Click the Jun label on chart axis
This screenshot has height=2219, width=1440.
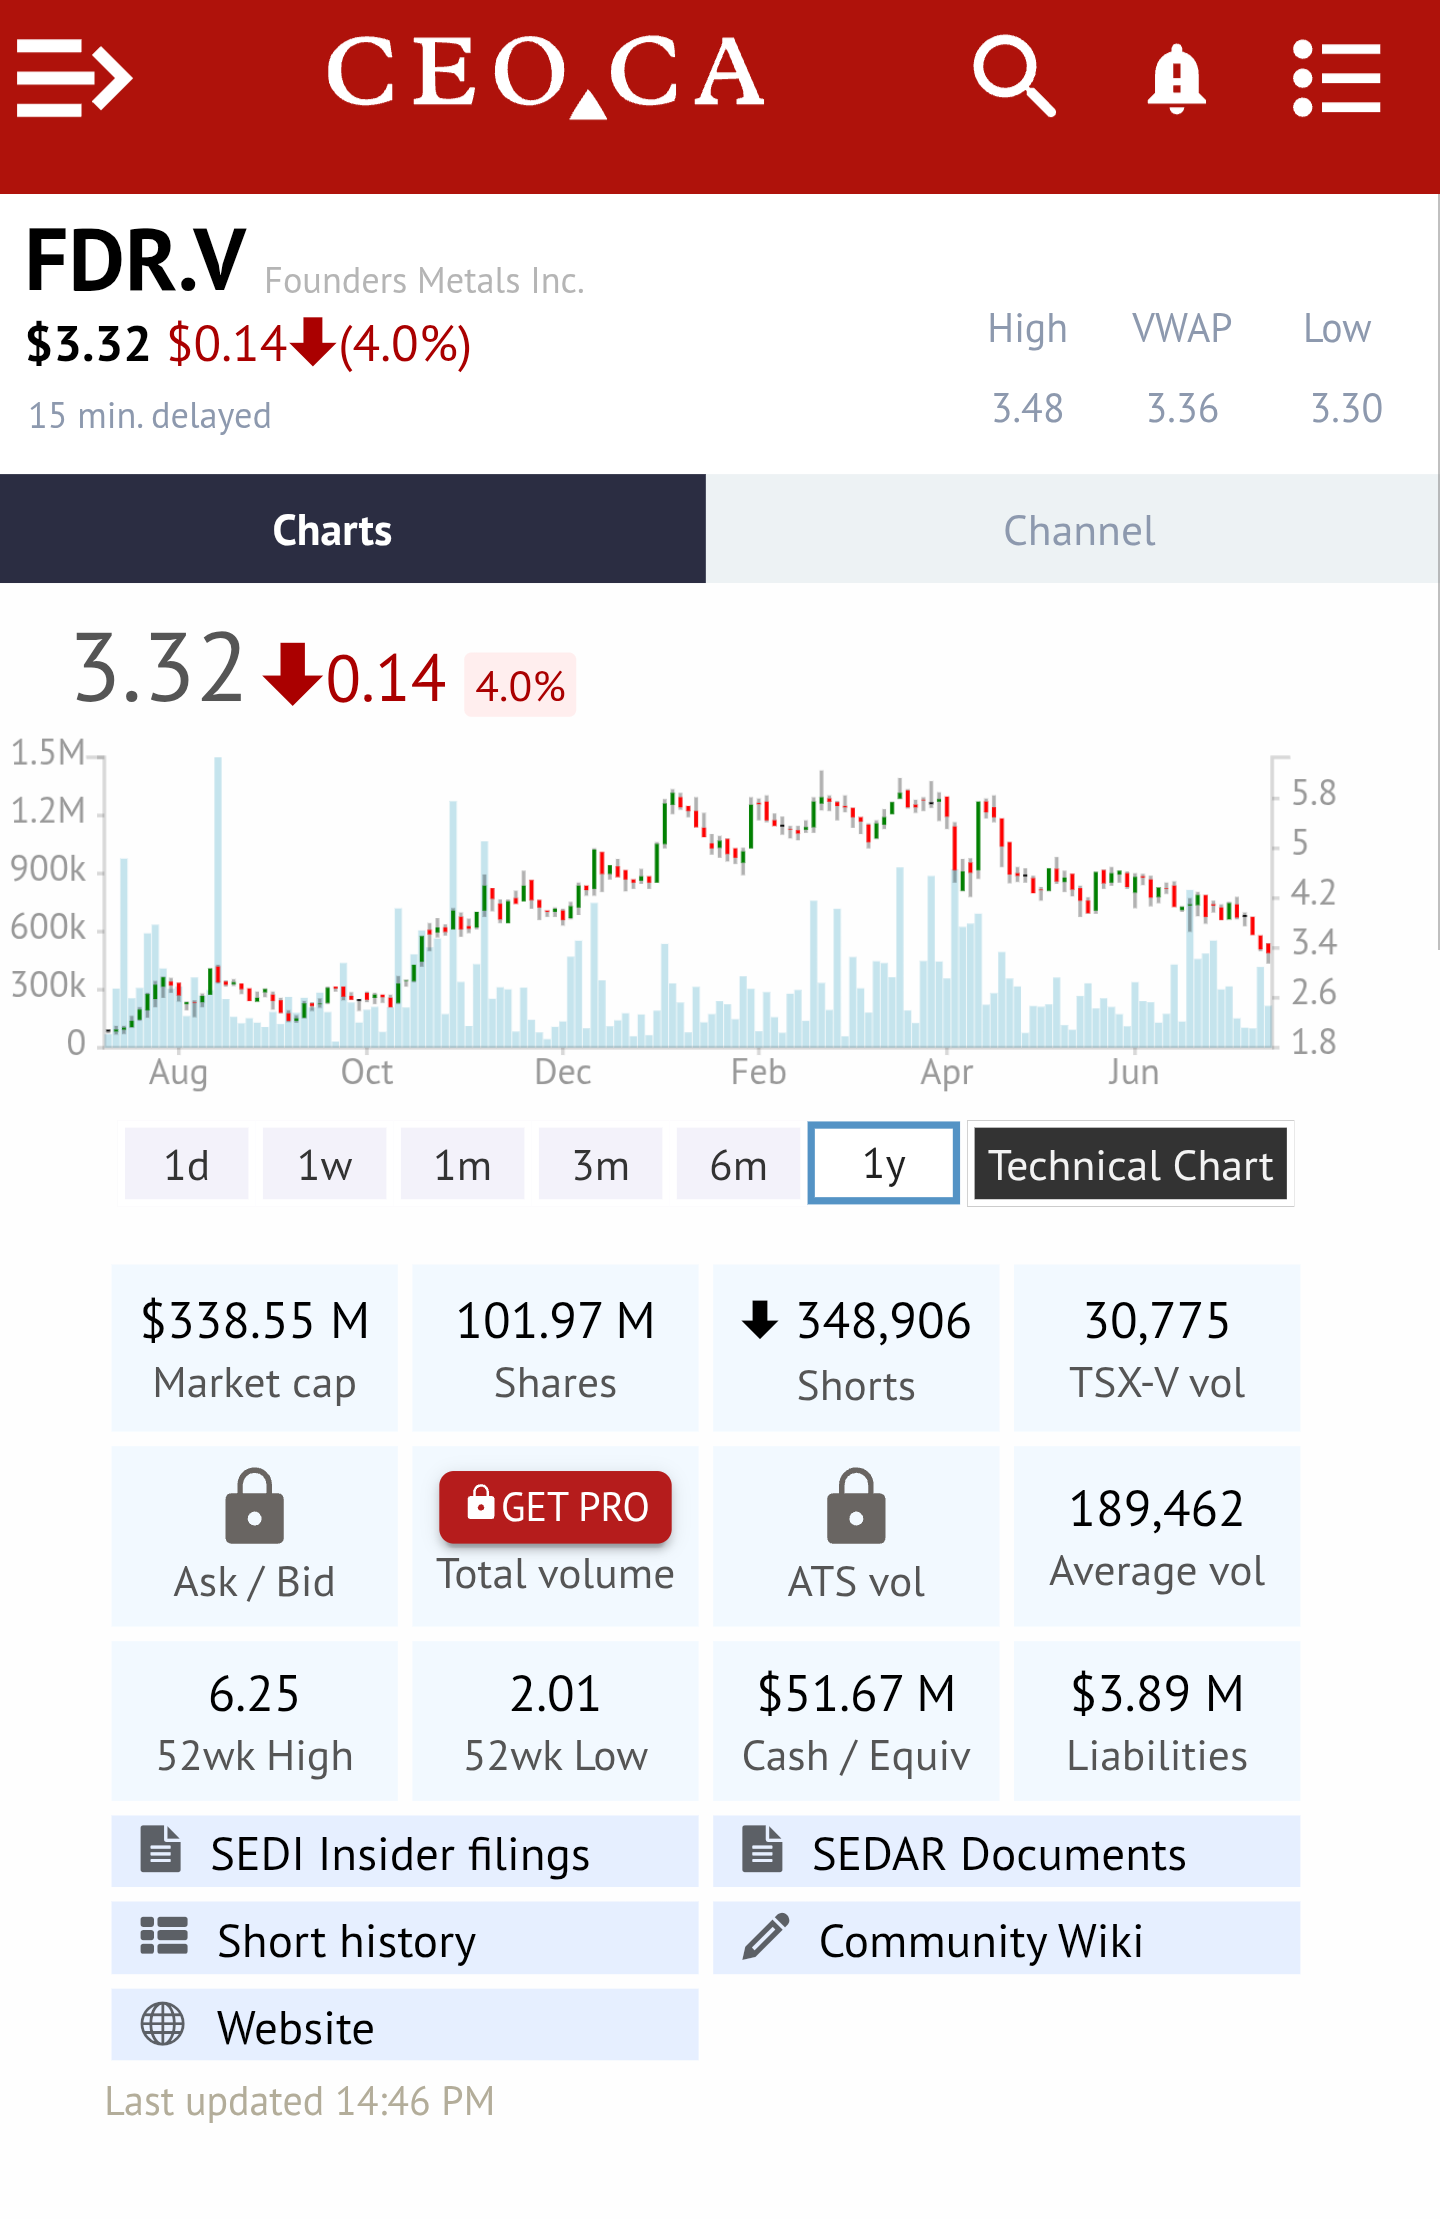[1133, 1072]
